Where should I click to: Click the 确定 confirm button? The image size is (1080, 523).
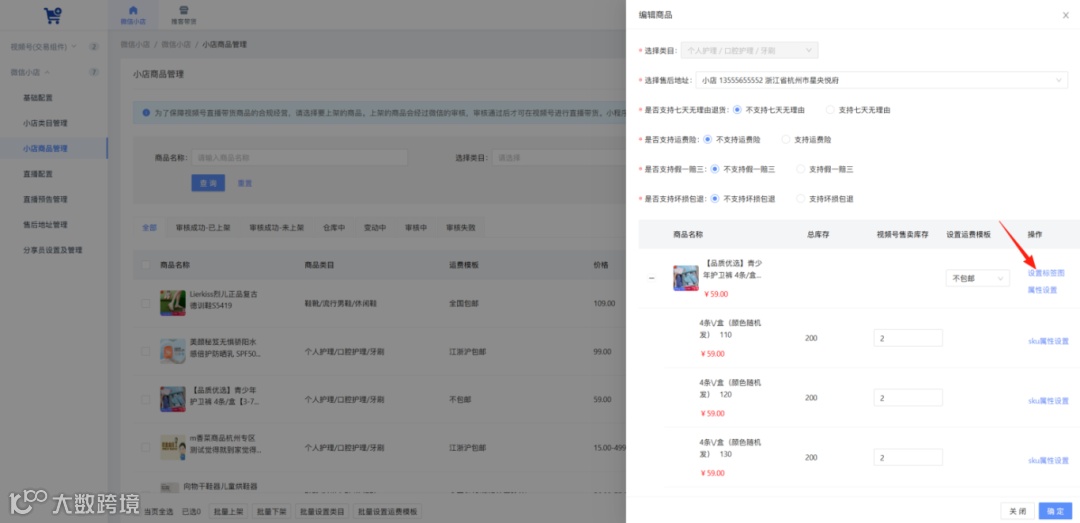(x=1055, y=511)
